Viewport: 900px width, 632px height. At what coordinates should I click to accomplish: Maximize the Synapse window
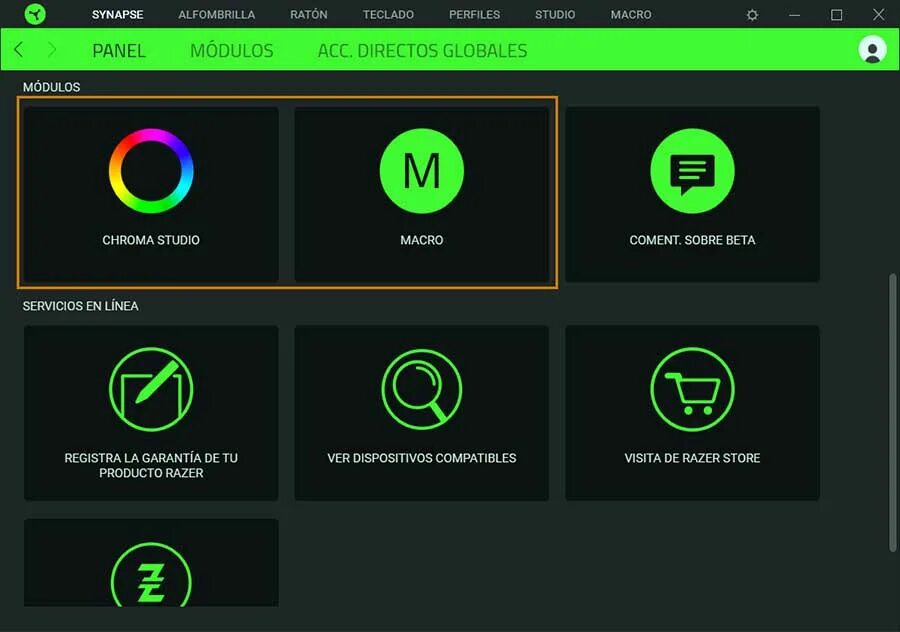pyautogui.click(x=836, y=15)
